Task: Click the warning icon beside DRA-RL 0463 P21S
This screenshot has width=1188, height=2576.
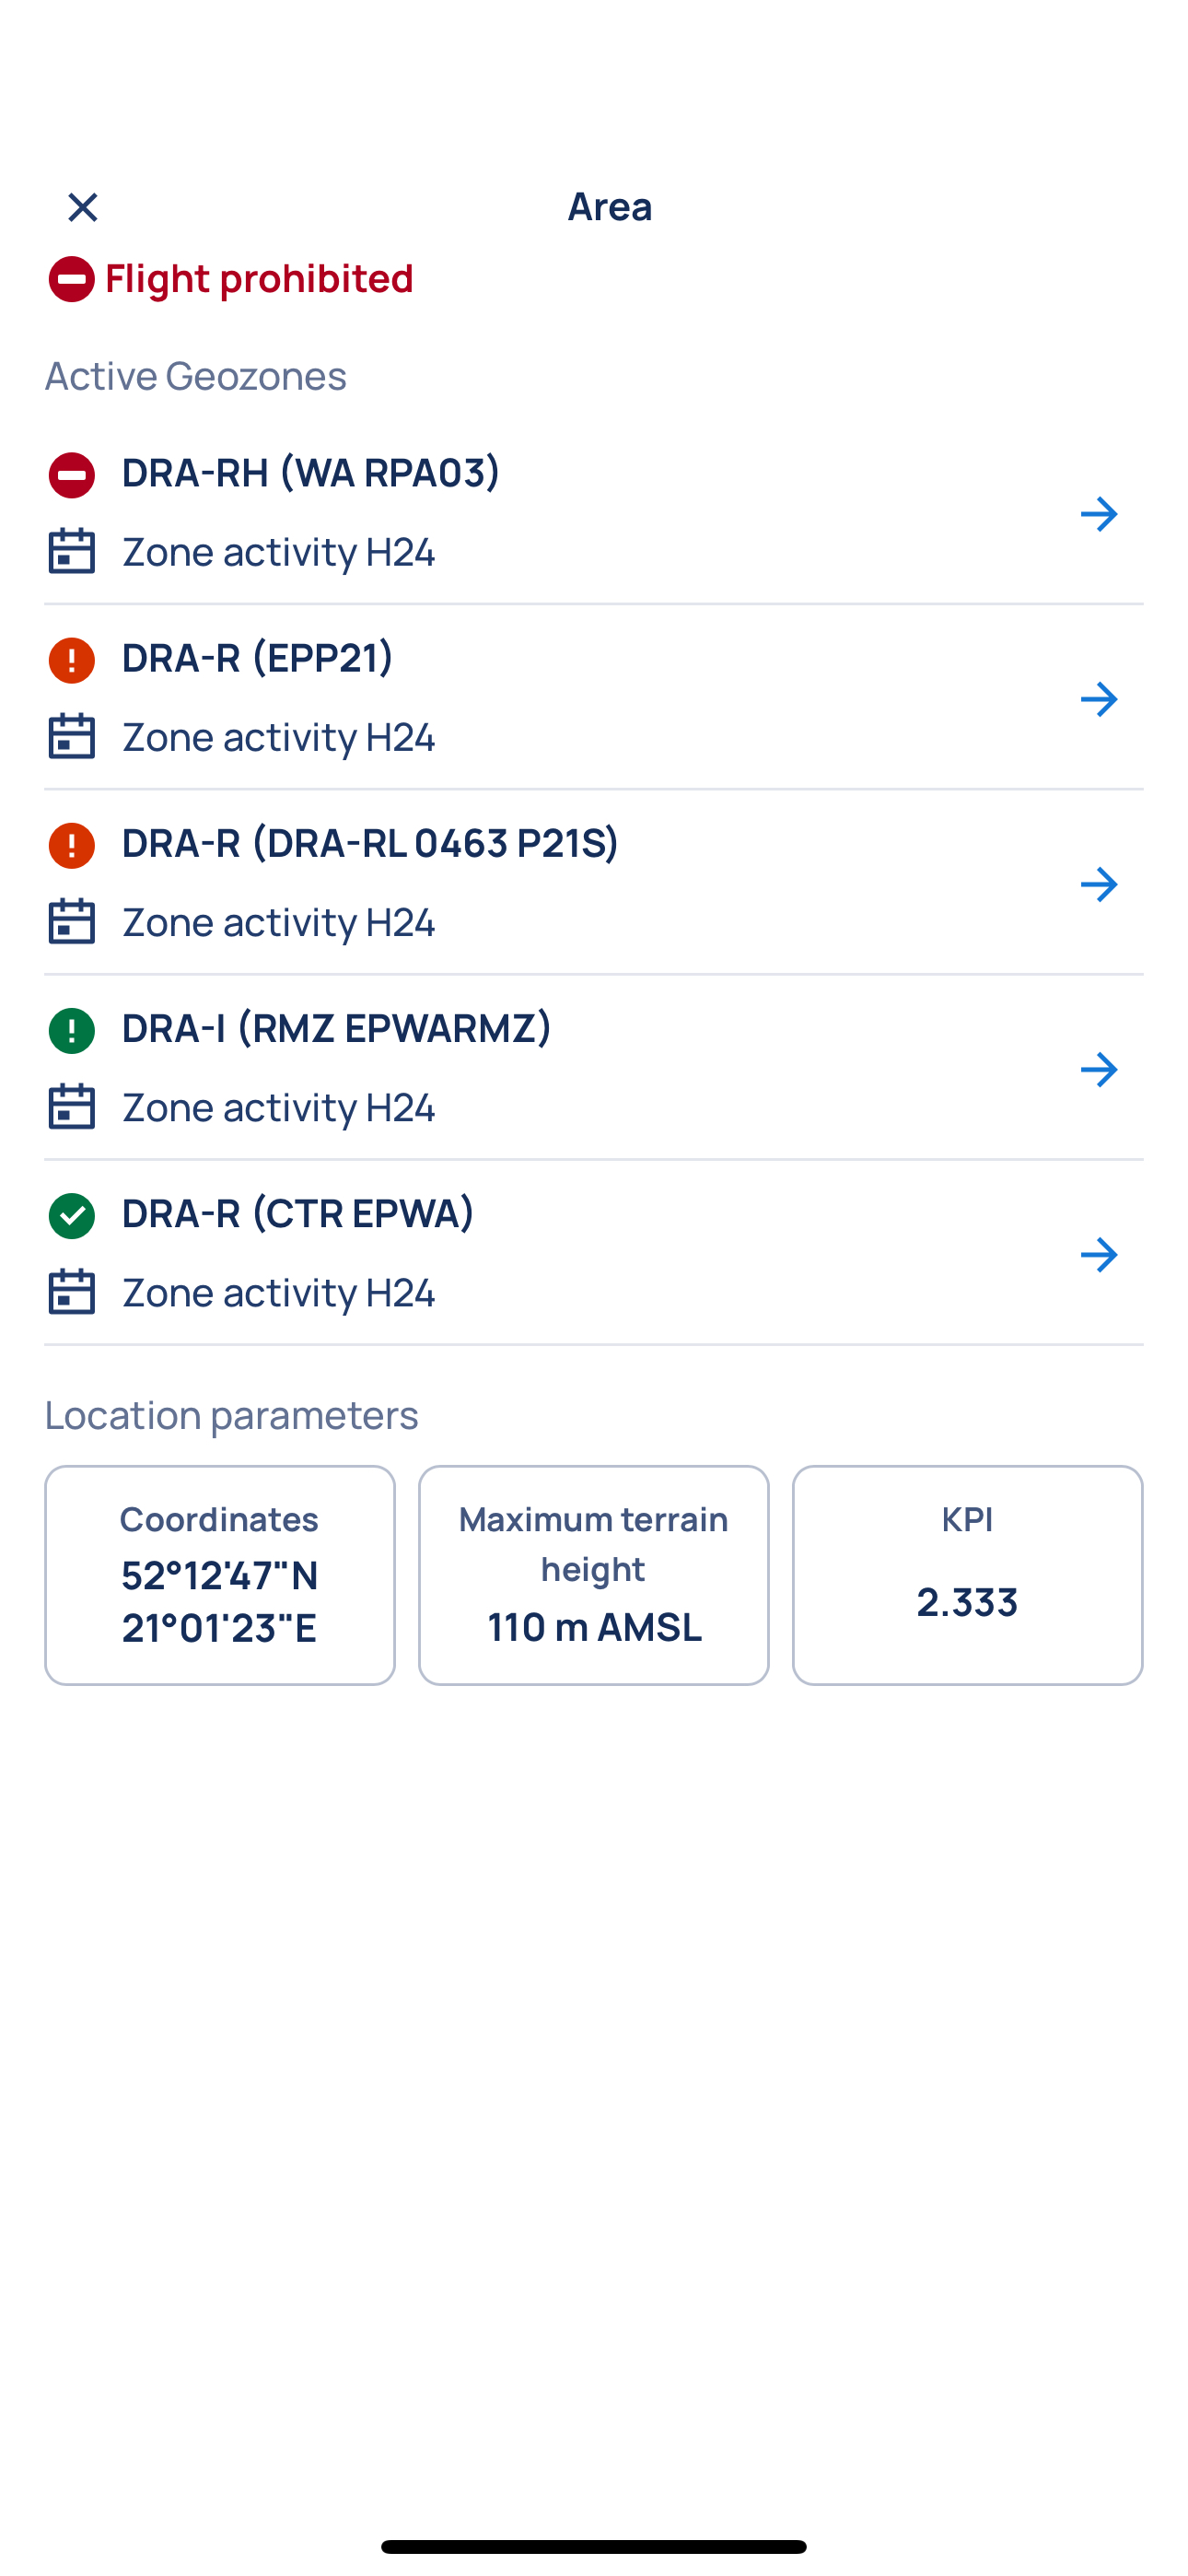Action: (x=72, y=845)
